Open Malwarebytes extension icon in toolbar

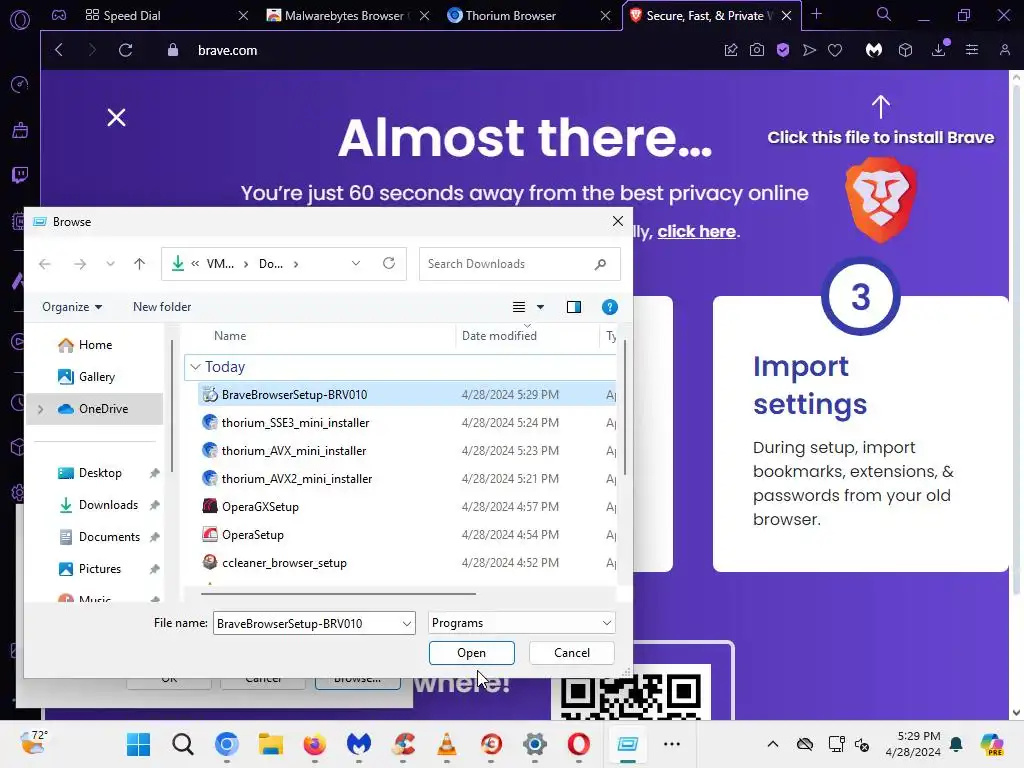[874, 50]
